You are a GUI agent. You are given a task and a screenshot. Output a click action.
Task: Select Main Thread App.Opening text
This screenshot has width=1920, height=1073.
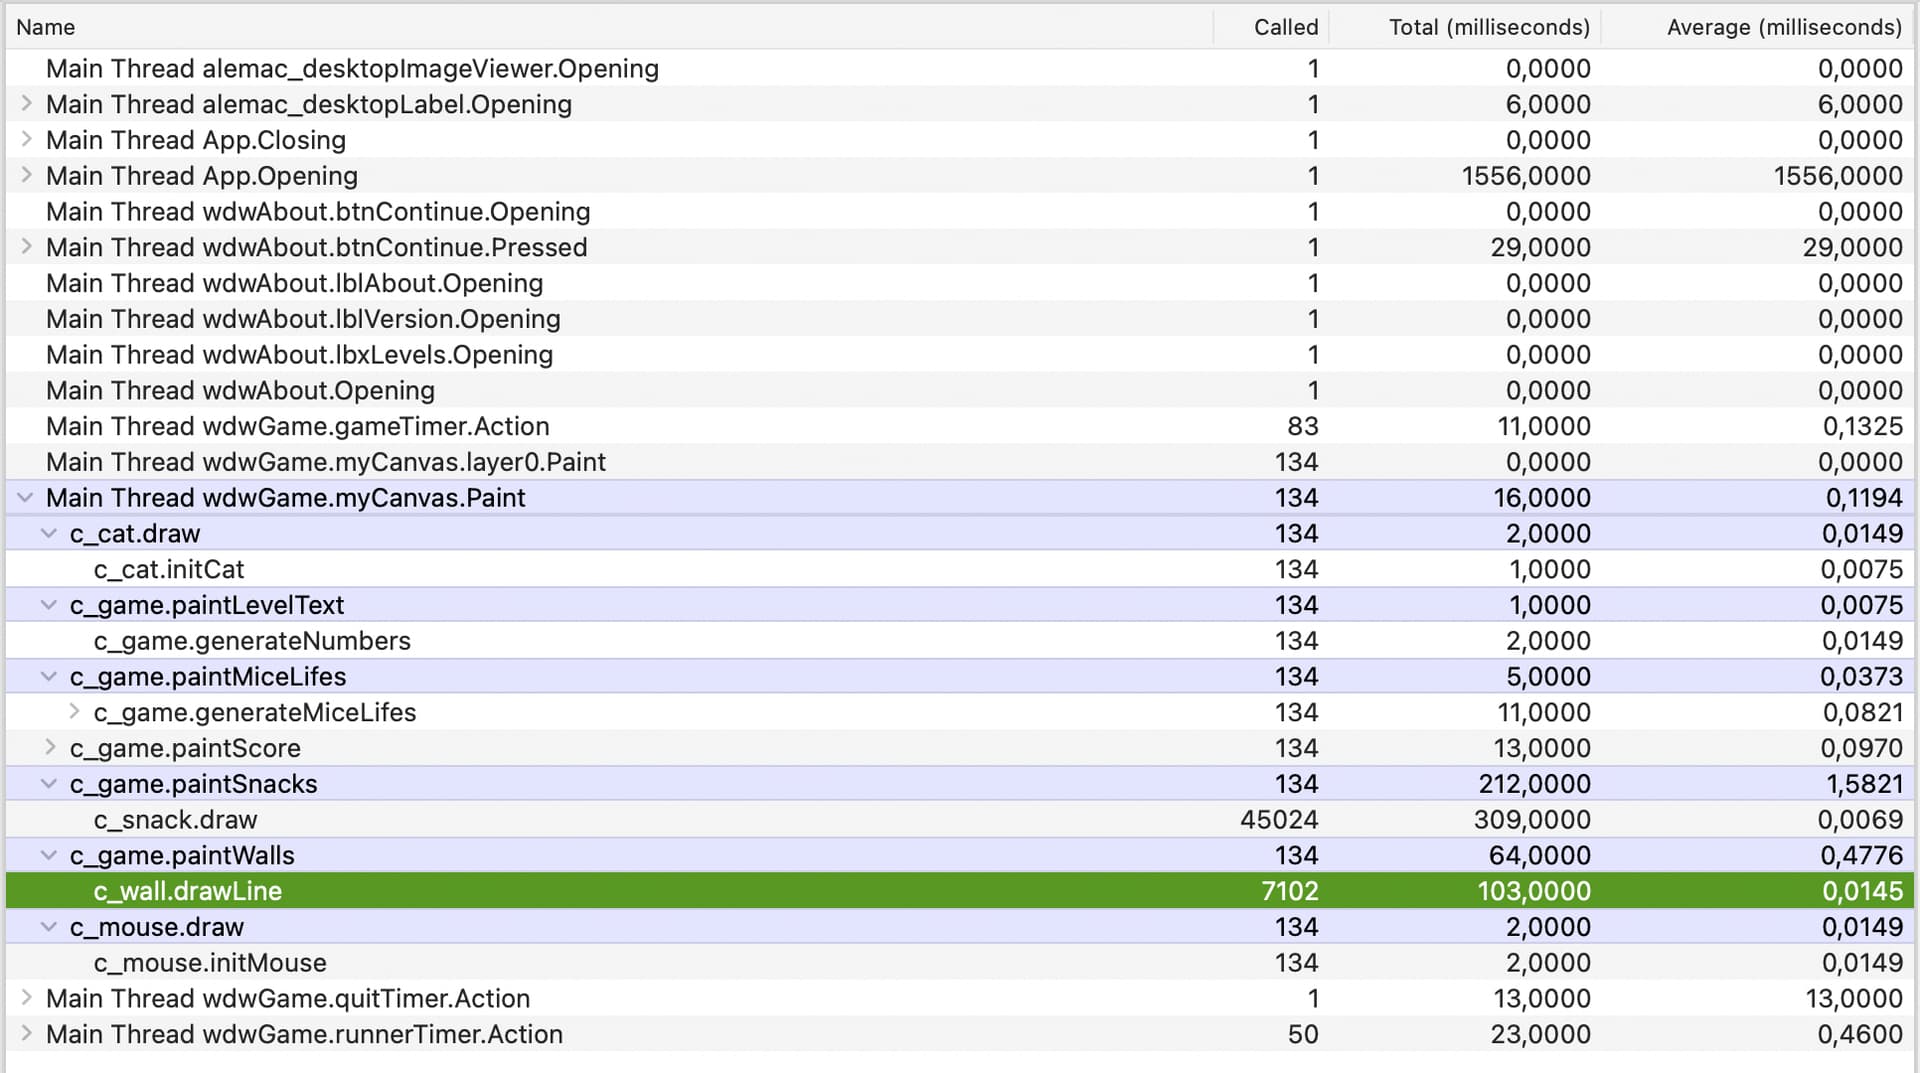202,176
